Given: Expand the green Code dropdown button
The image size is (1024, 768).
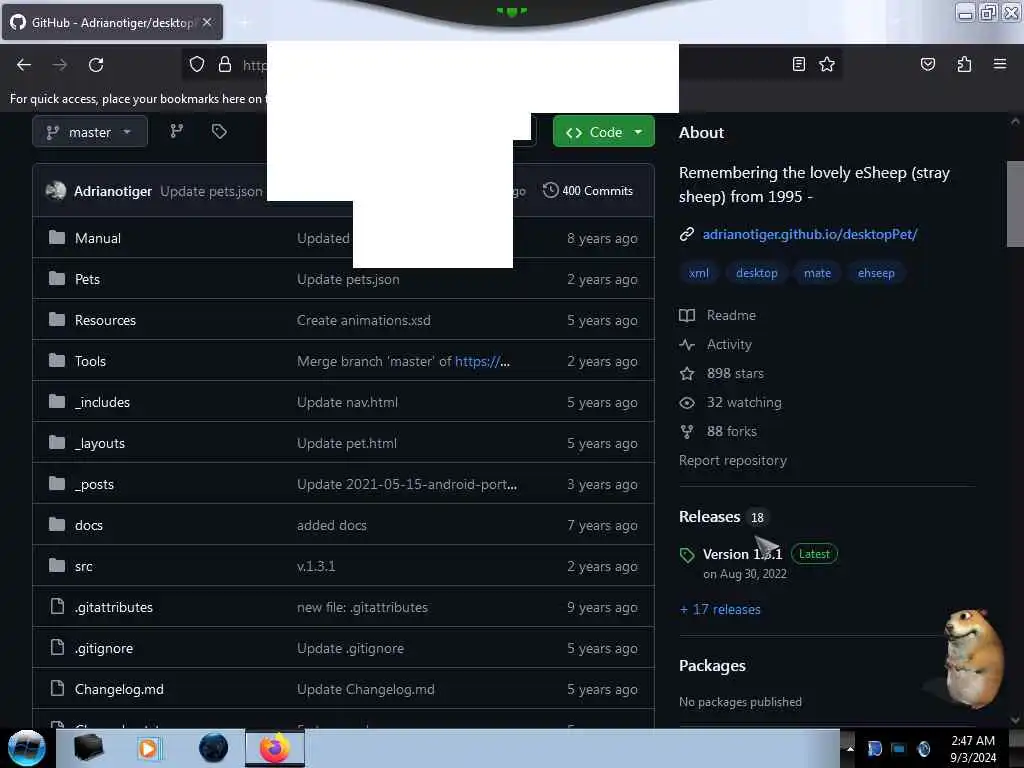Looking at the screenshot, I should click(x=603, y=132).
